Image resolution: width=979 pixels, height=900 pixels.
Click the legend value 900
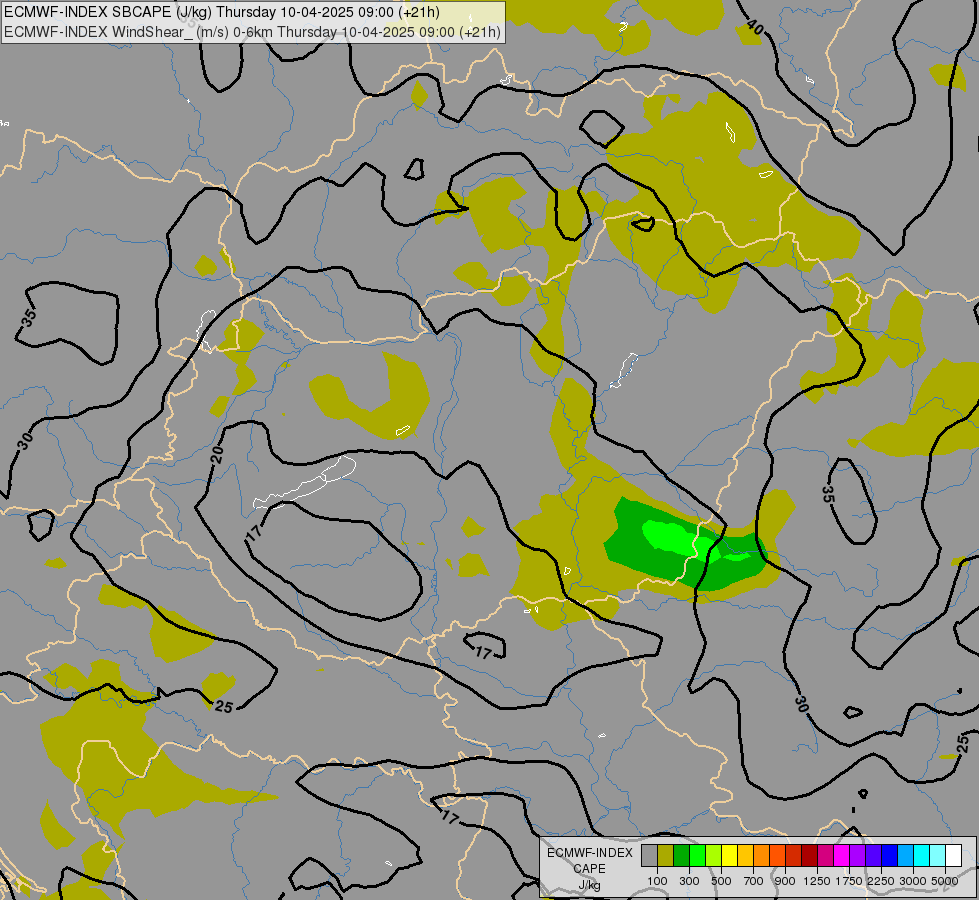(785, 881)
